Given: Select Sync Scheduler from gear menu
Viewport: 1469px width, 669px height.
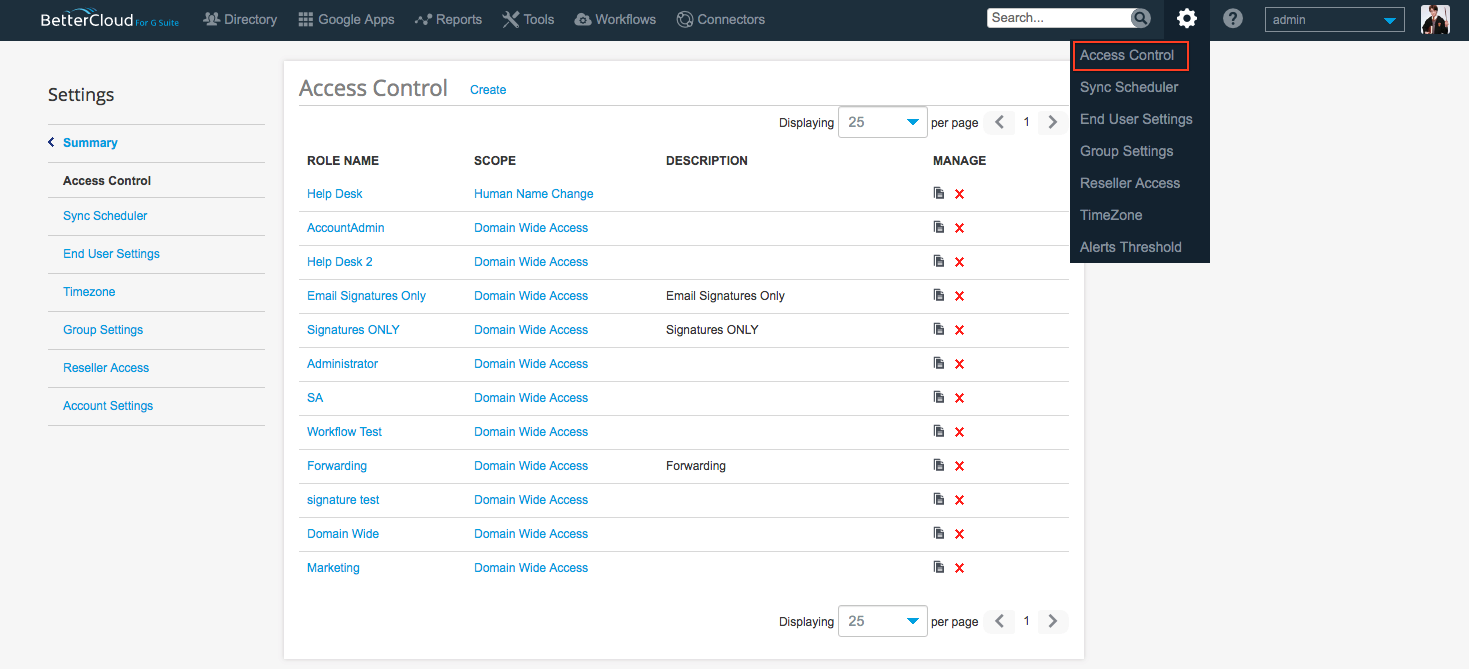Looking at the screenshot, I should [x=1129, y=87].
